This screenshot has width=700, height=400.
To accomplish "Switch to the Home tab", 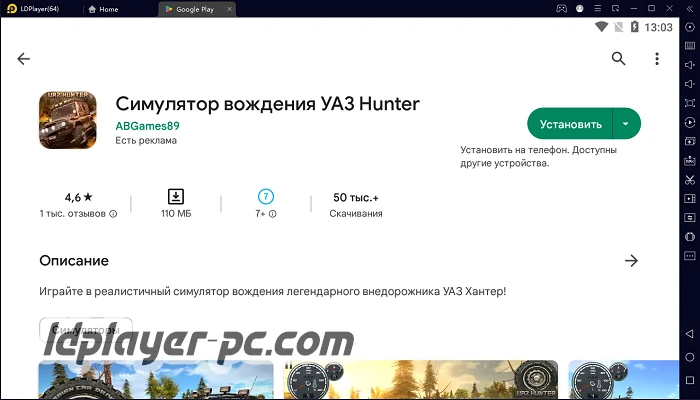I will tap(104, 9).
